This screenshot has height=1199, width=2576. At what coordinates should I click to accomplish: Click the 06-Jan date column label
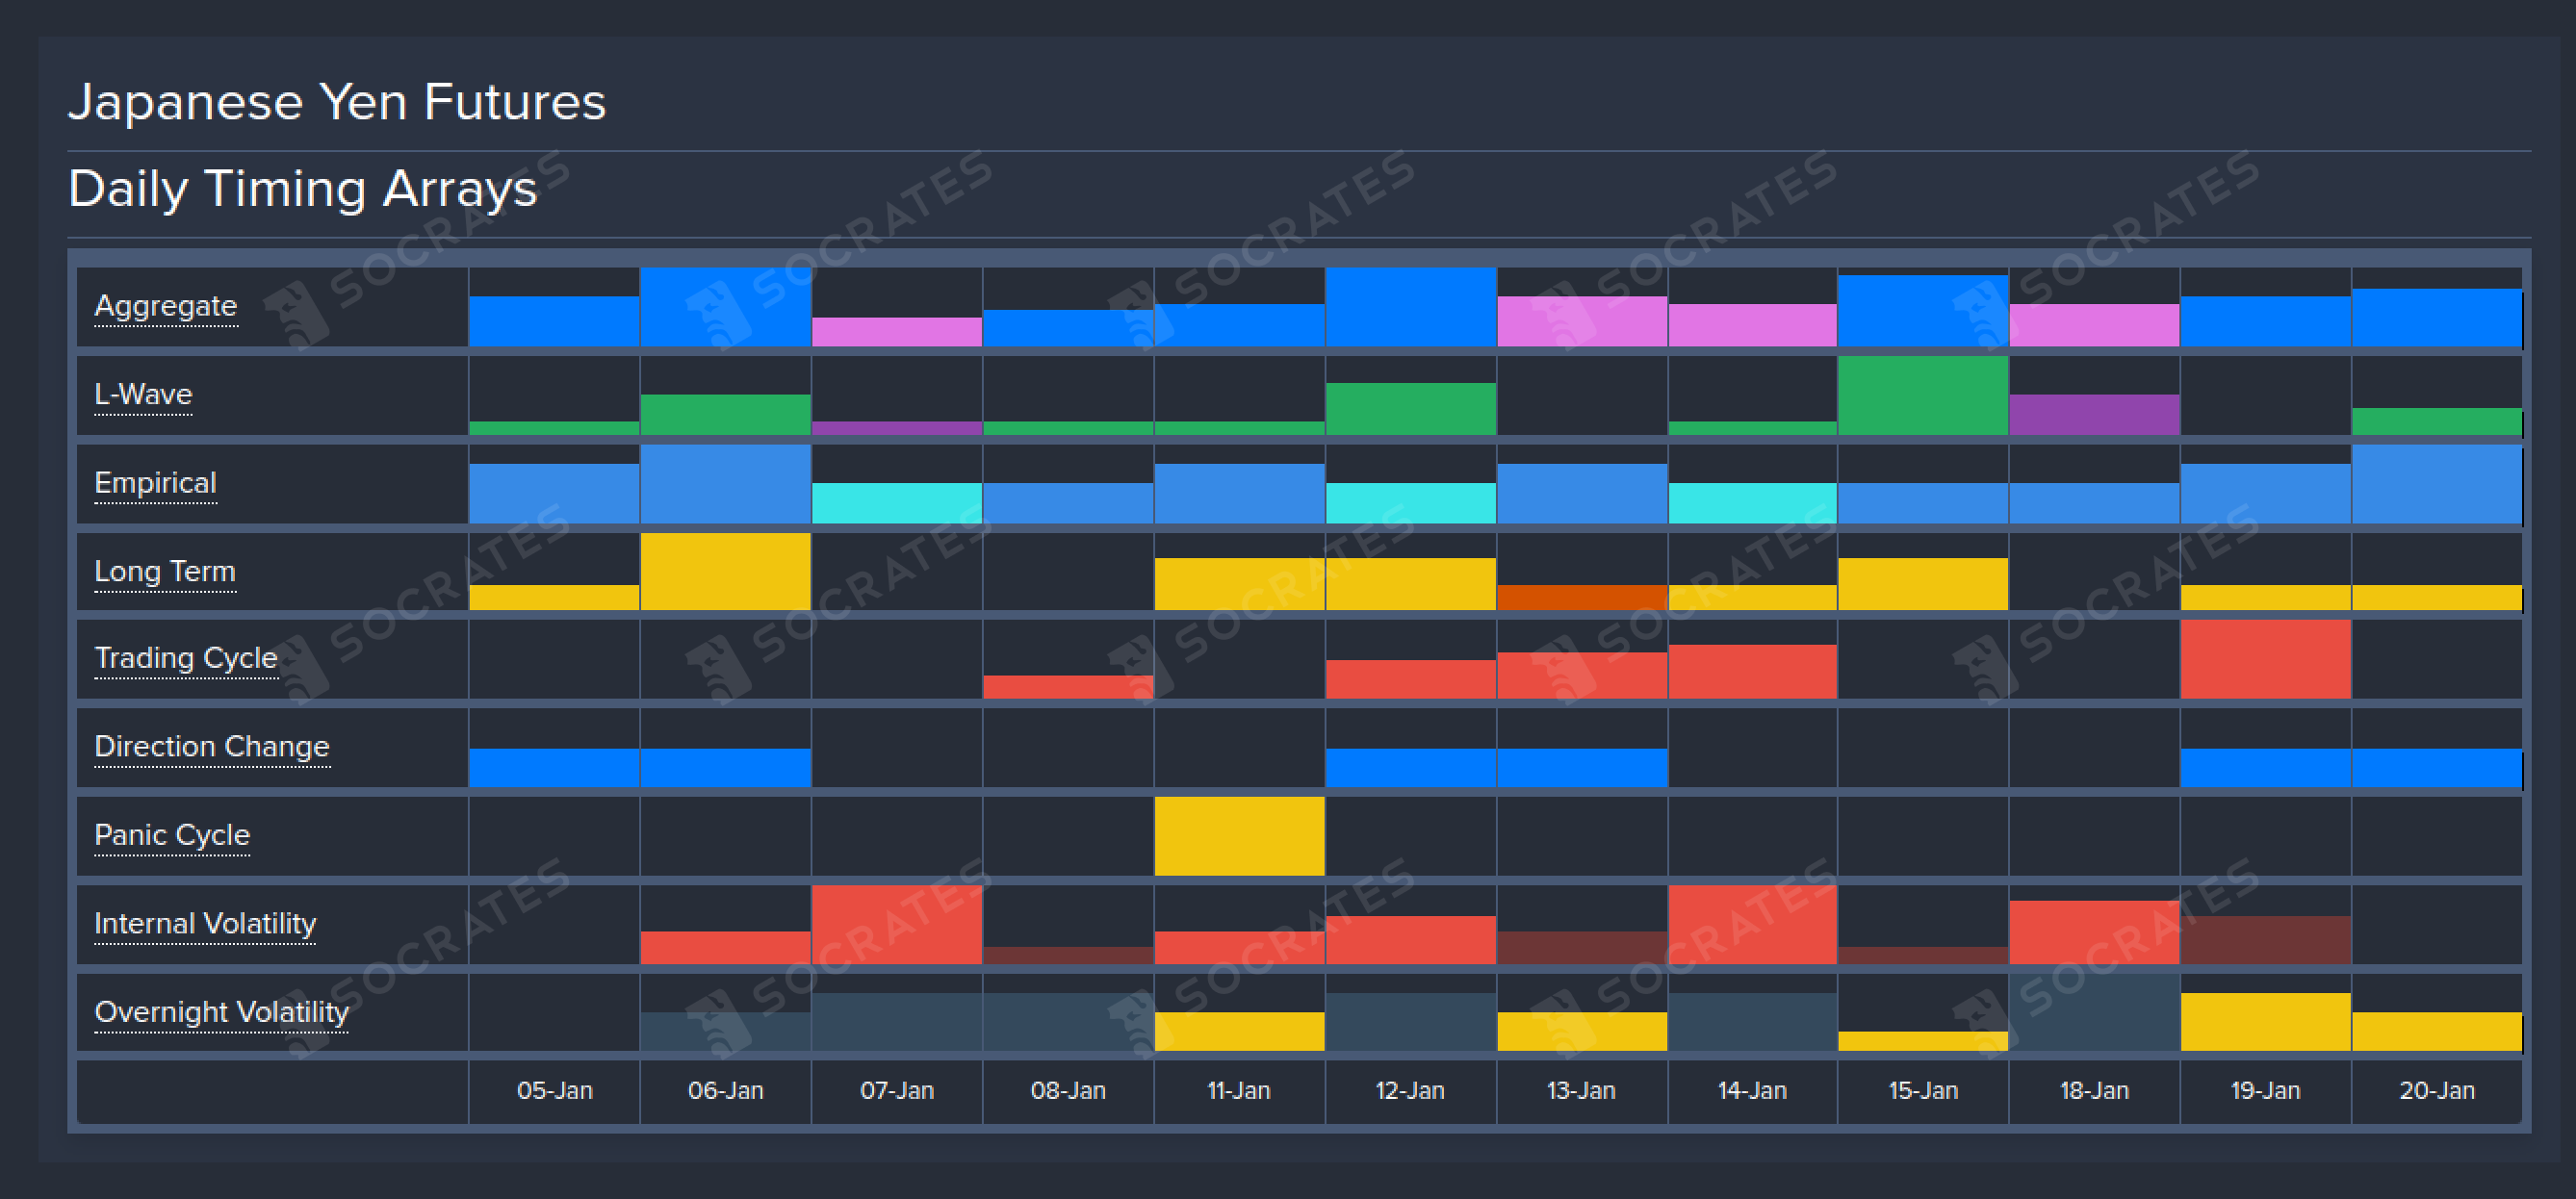(x=726, y=1091)
